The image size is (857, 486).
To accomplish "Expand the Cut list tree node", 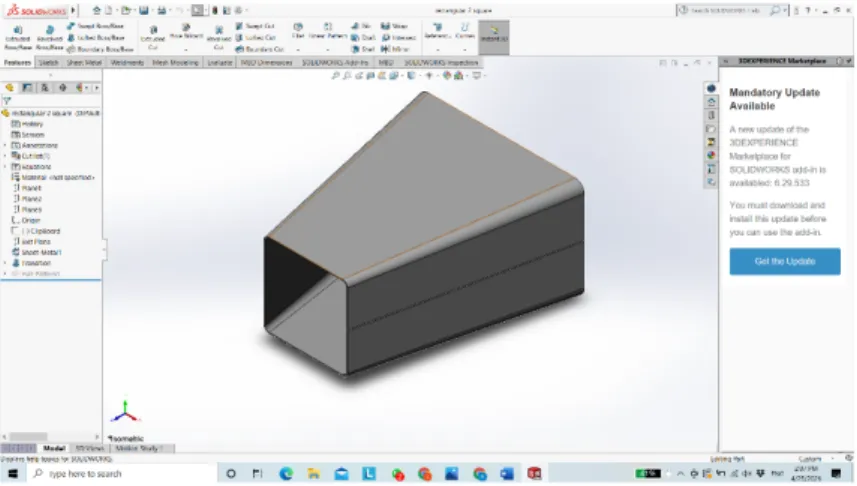I will [x=5, y=156].
